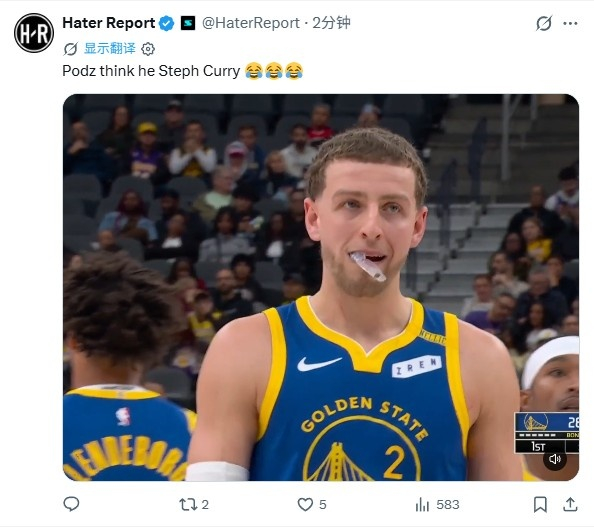Play the Golden State player video

click(321, 287)
